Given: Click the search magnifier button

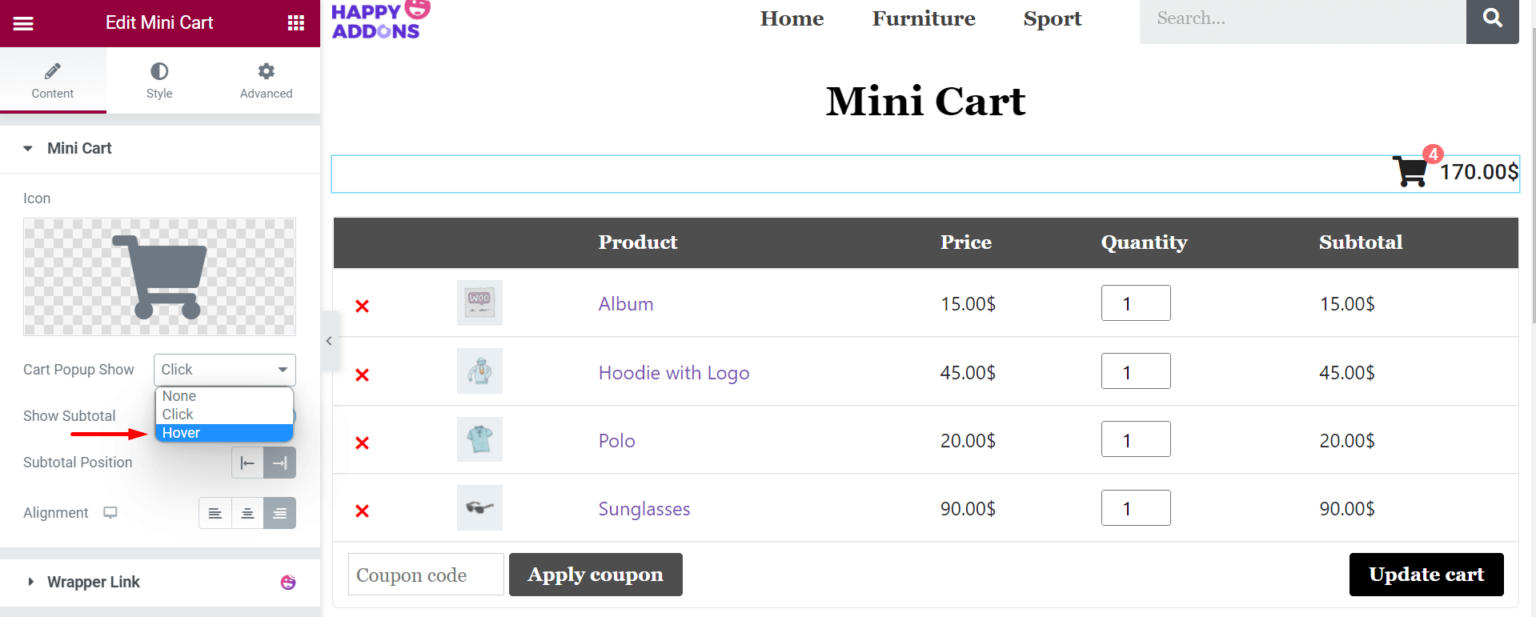Looking at the screenshot, I should tap(1493, 18).
